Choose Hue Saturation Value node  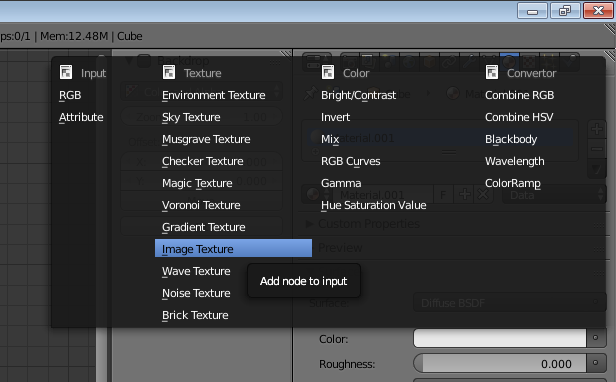point(374,205)
